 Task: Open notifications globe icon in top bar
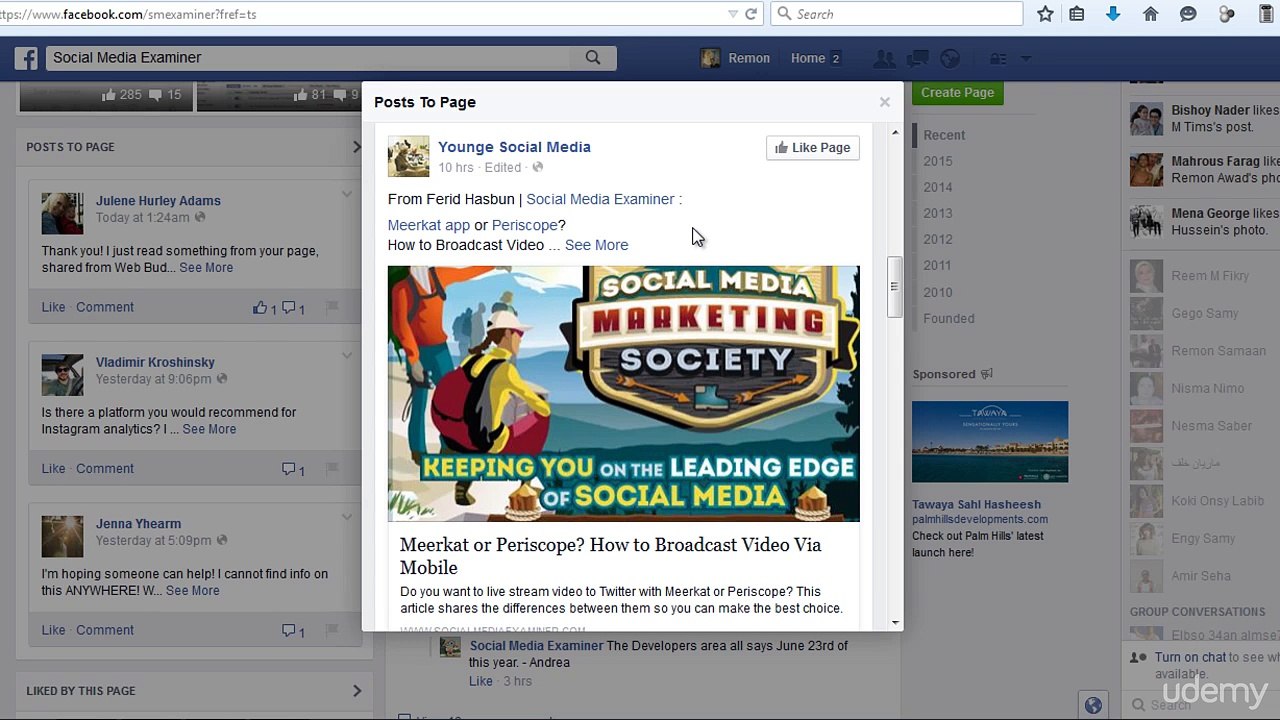point(950,59)
